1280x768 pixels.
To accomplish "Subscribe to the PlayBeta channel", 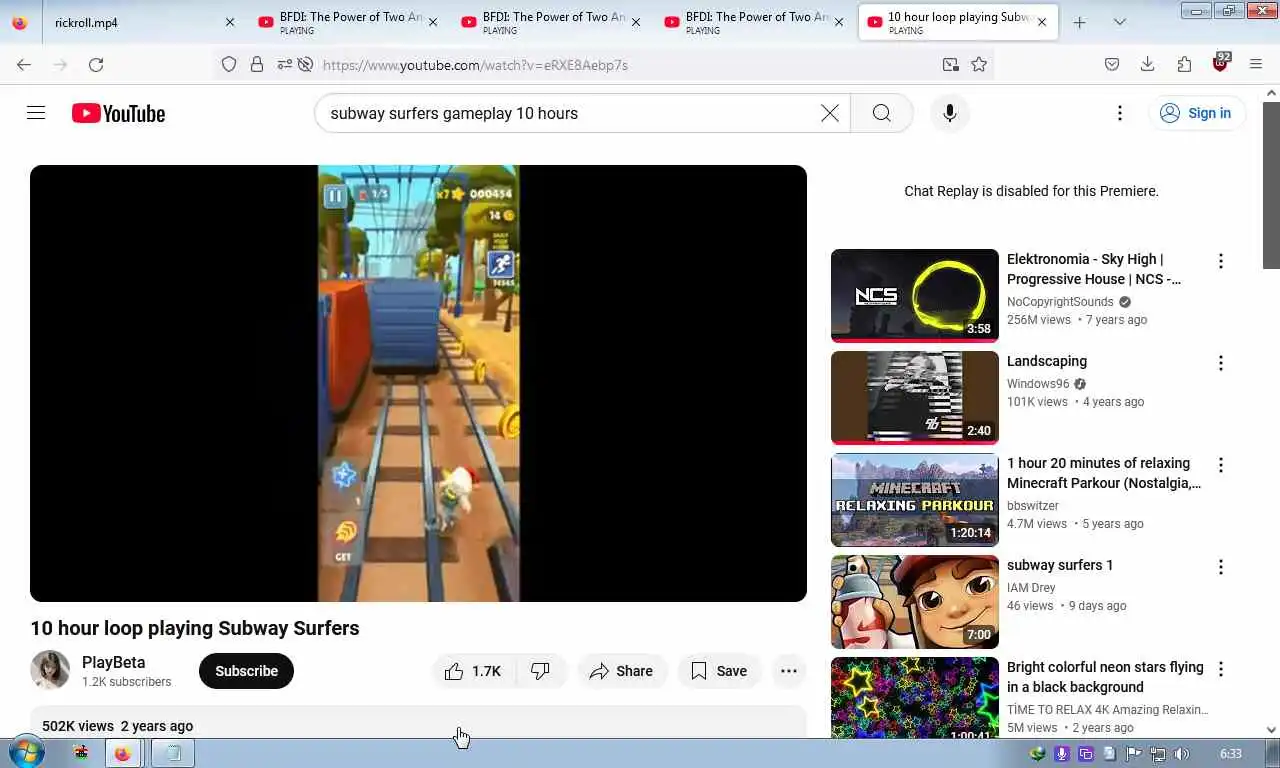I will pyautogui.click(x=246, y=671).
